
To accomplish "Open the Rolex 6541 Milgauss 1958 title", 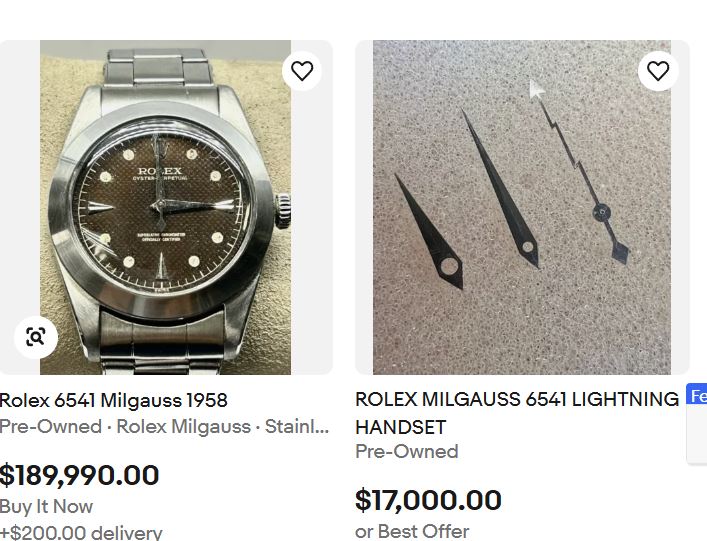I will tap(114, 400).
